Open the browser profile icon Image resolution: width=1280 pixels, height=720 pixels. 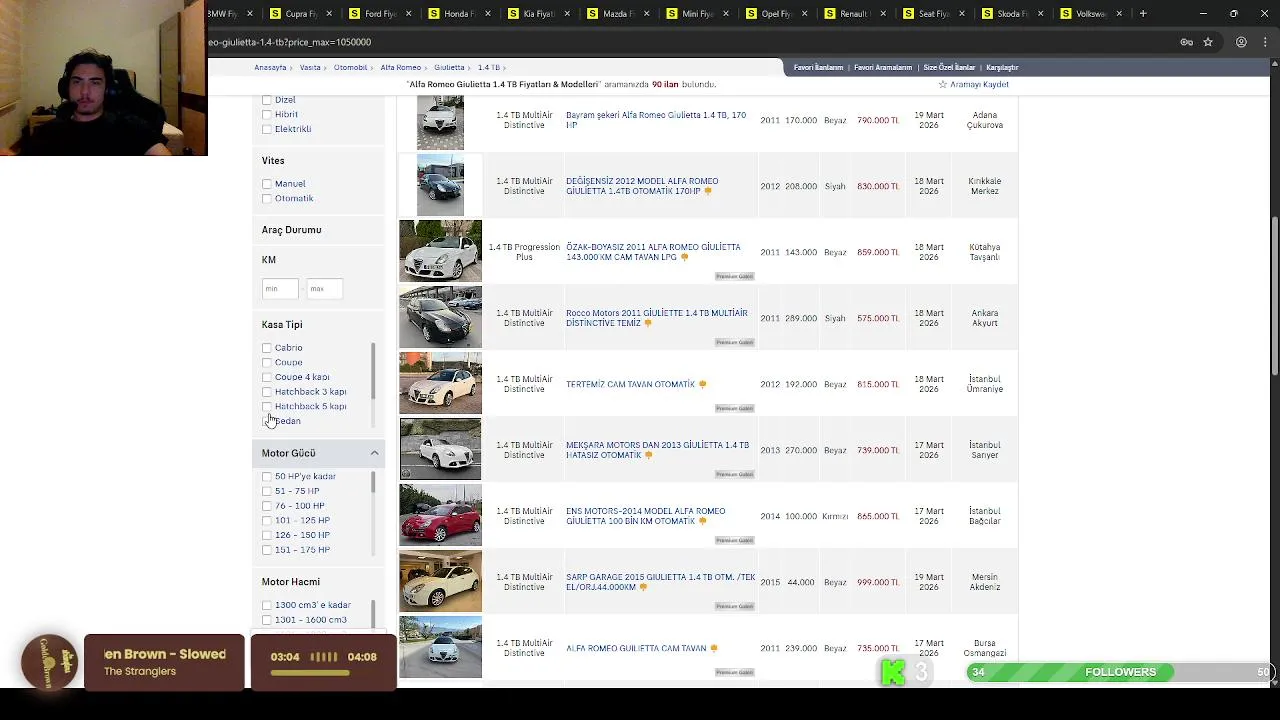pos(1241,42)
